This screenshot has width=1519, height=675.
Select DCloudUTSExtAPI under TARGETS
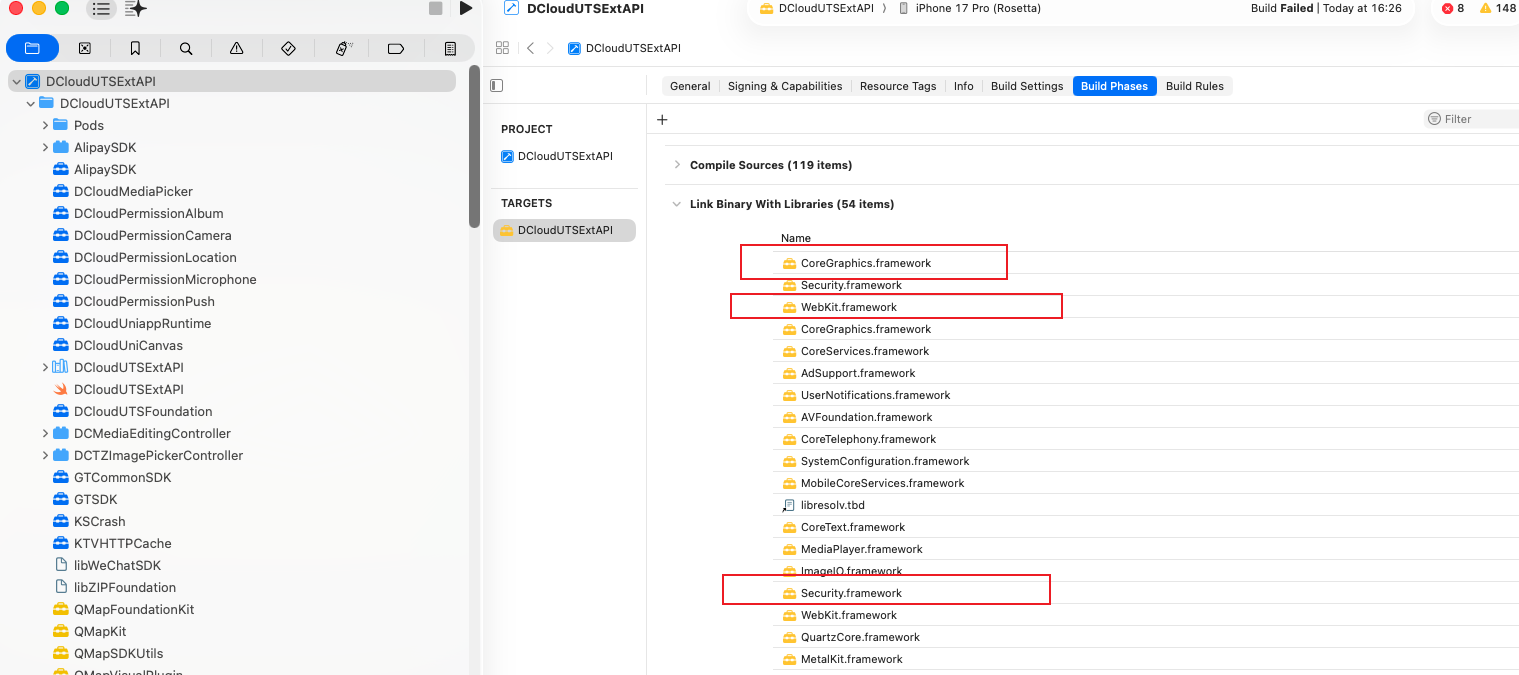tap(565, 230)
